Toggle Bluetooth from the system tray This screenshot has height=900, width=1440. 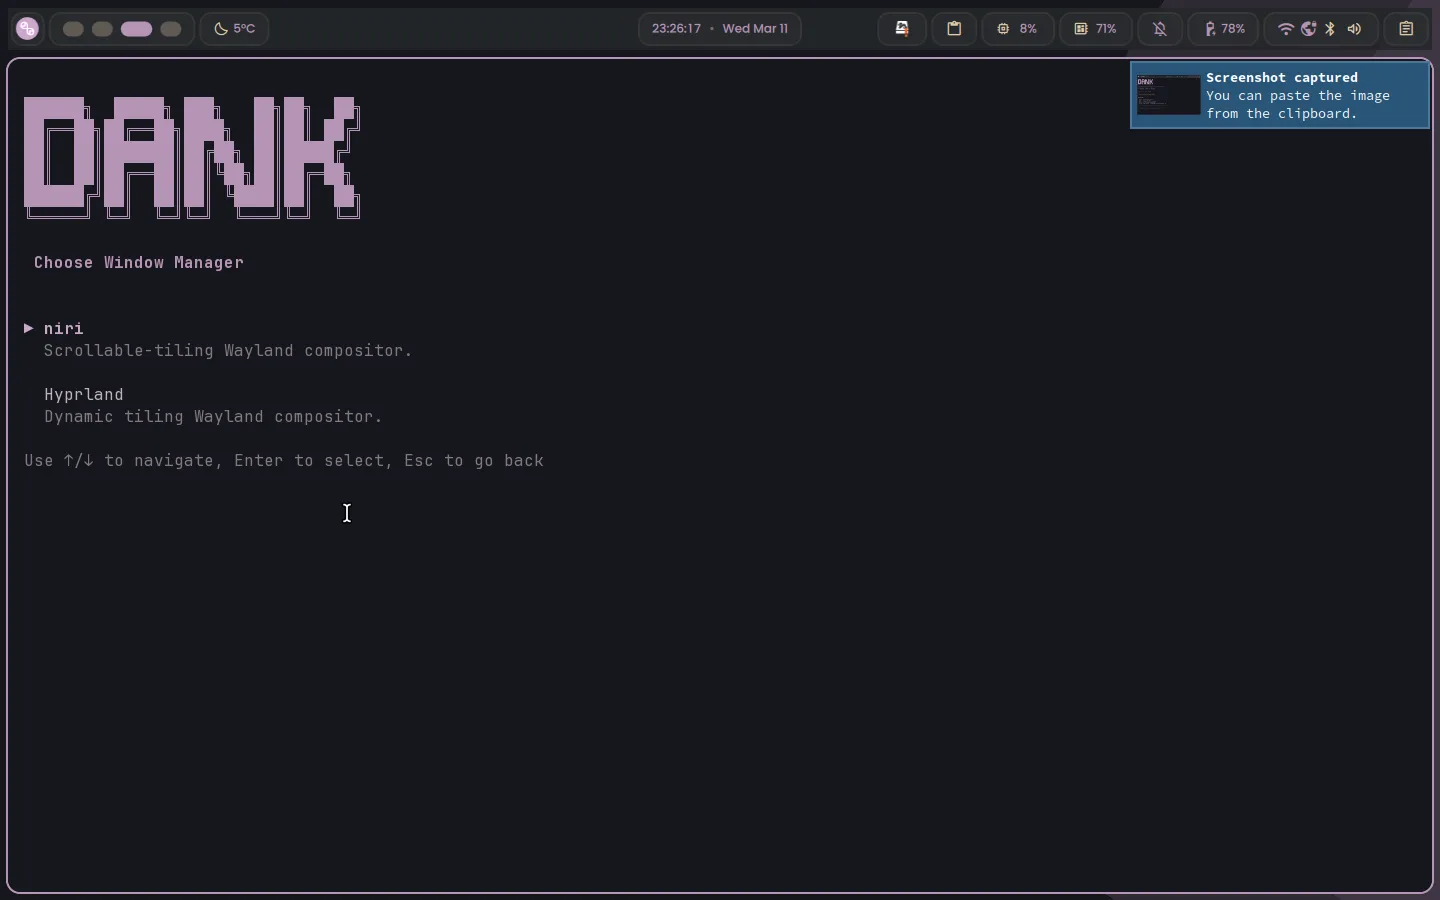coord(1331,29)
